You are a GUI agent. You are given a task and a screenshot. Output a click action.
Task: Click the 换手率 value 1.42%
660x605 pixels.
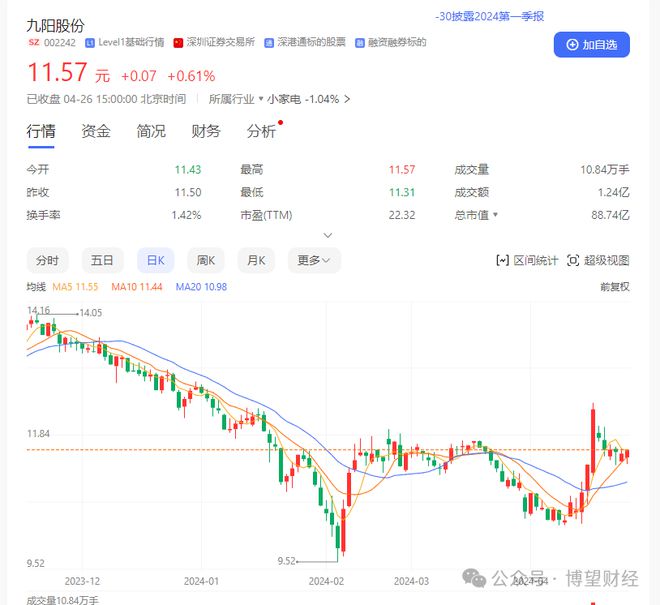tap(186, 215)
